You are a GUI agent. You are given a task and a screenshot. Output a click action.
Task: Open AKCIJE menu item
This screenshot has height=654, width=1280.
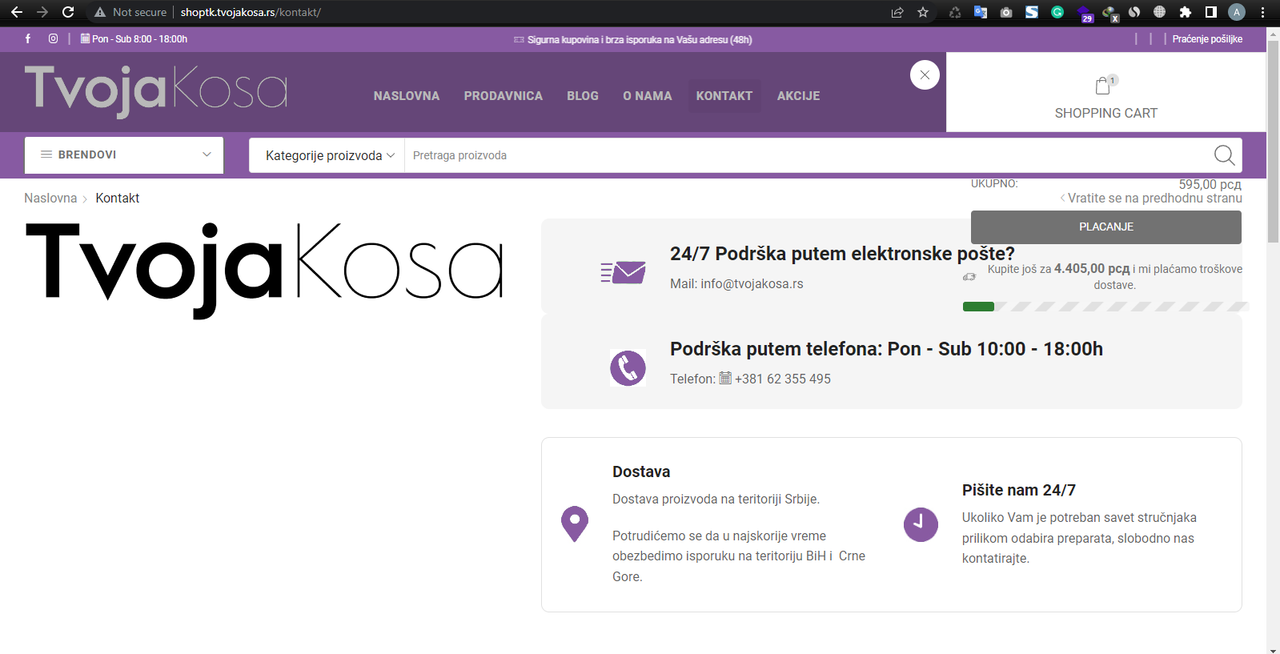tap(798, 96)
